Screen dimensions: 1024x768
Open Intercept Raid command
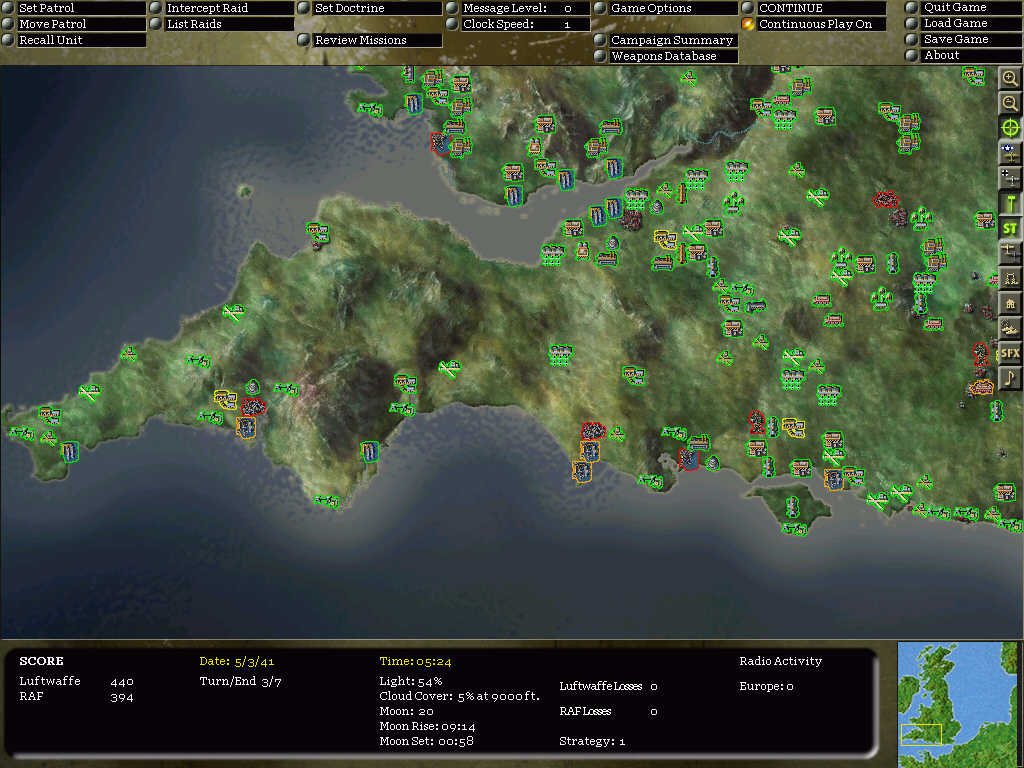(221, 8)
